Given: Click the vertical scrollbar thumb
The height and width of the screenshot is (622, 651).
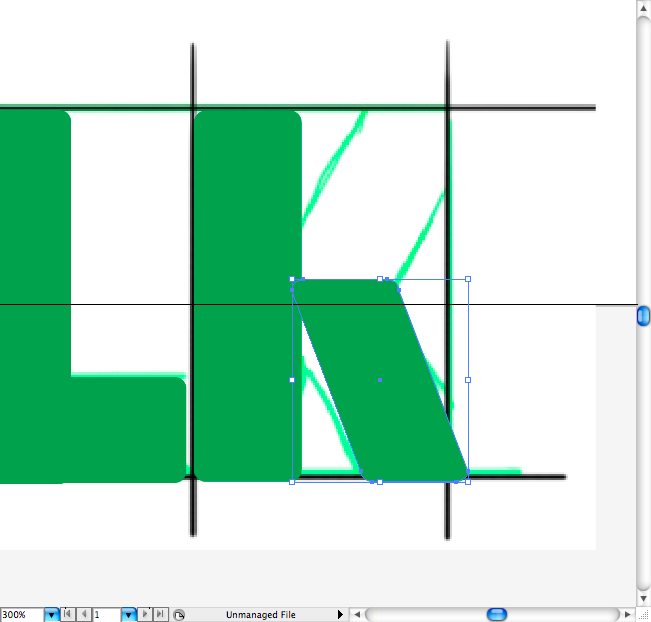Looking at the screenshot, I should pyautogui.click(x=643, y=316).
